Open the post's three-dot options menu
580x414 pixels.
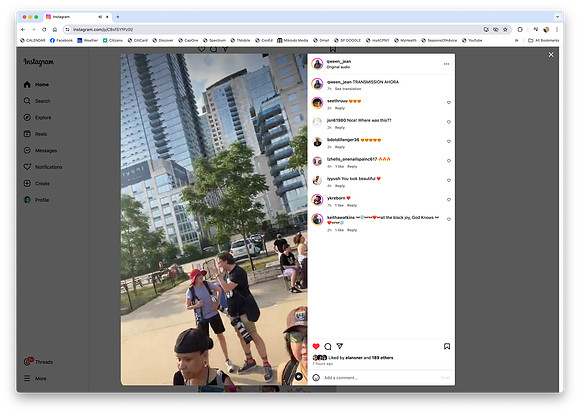coord(446,64)
